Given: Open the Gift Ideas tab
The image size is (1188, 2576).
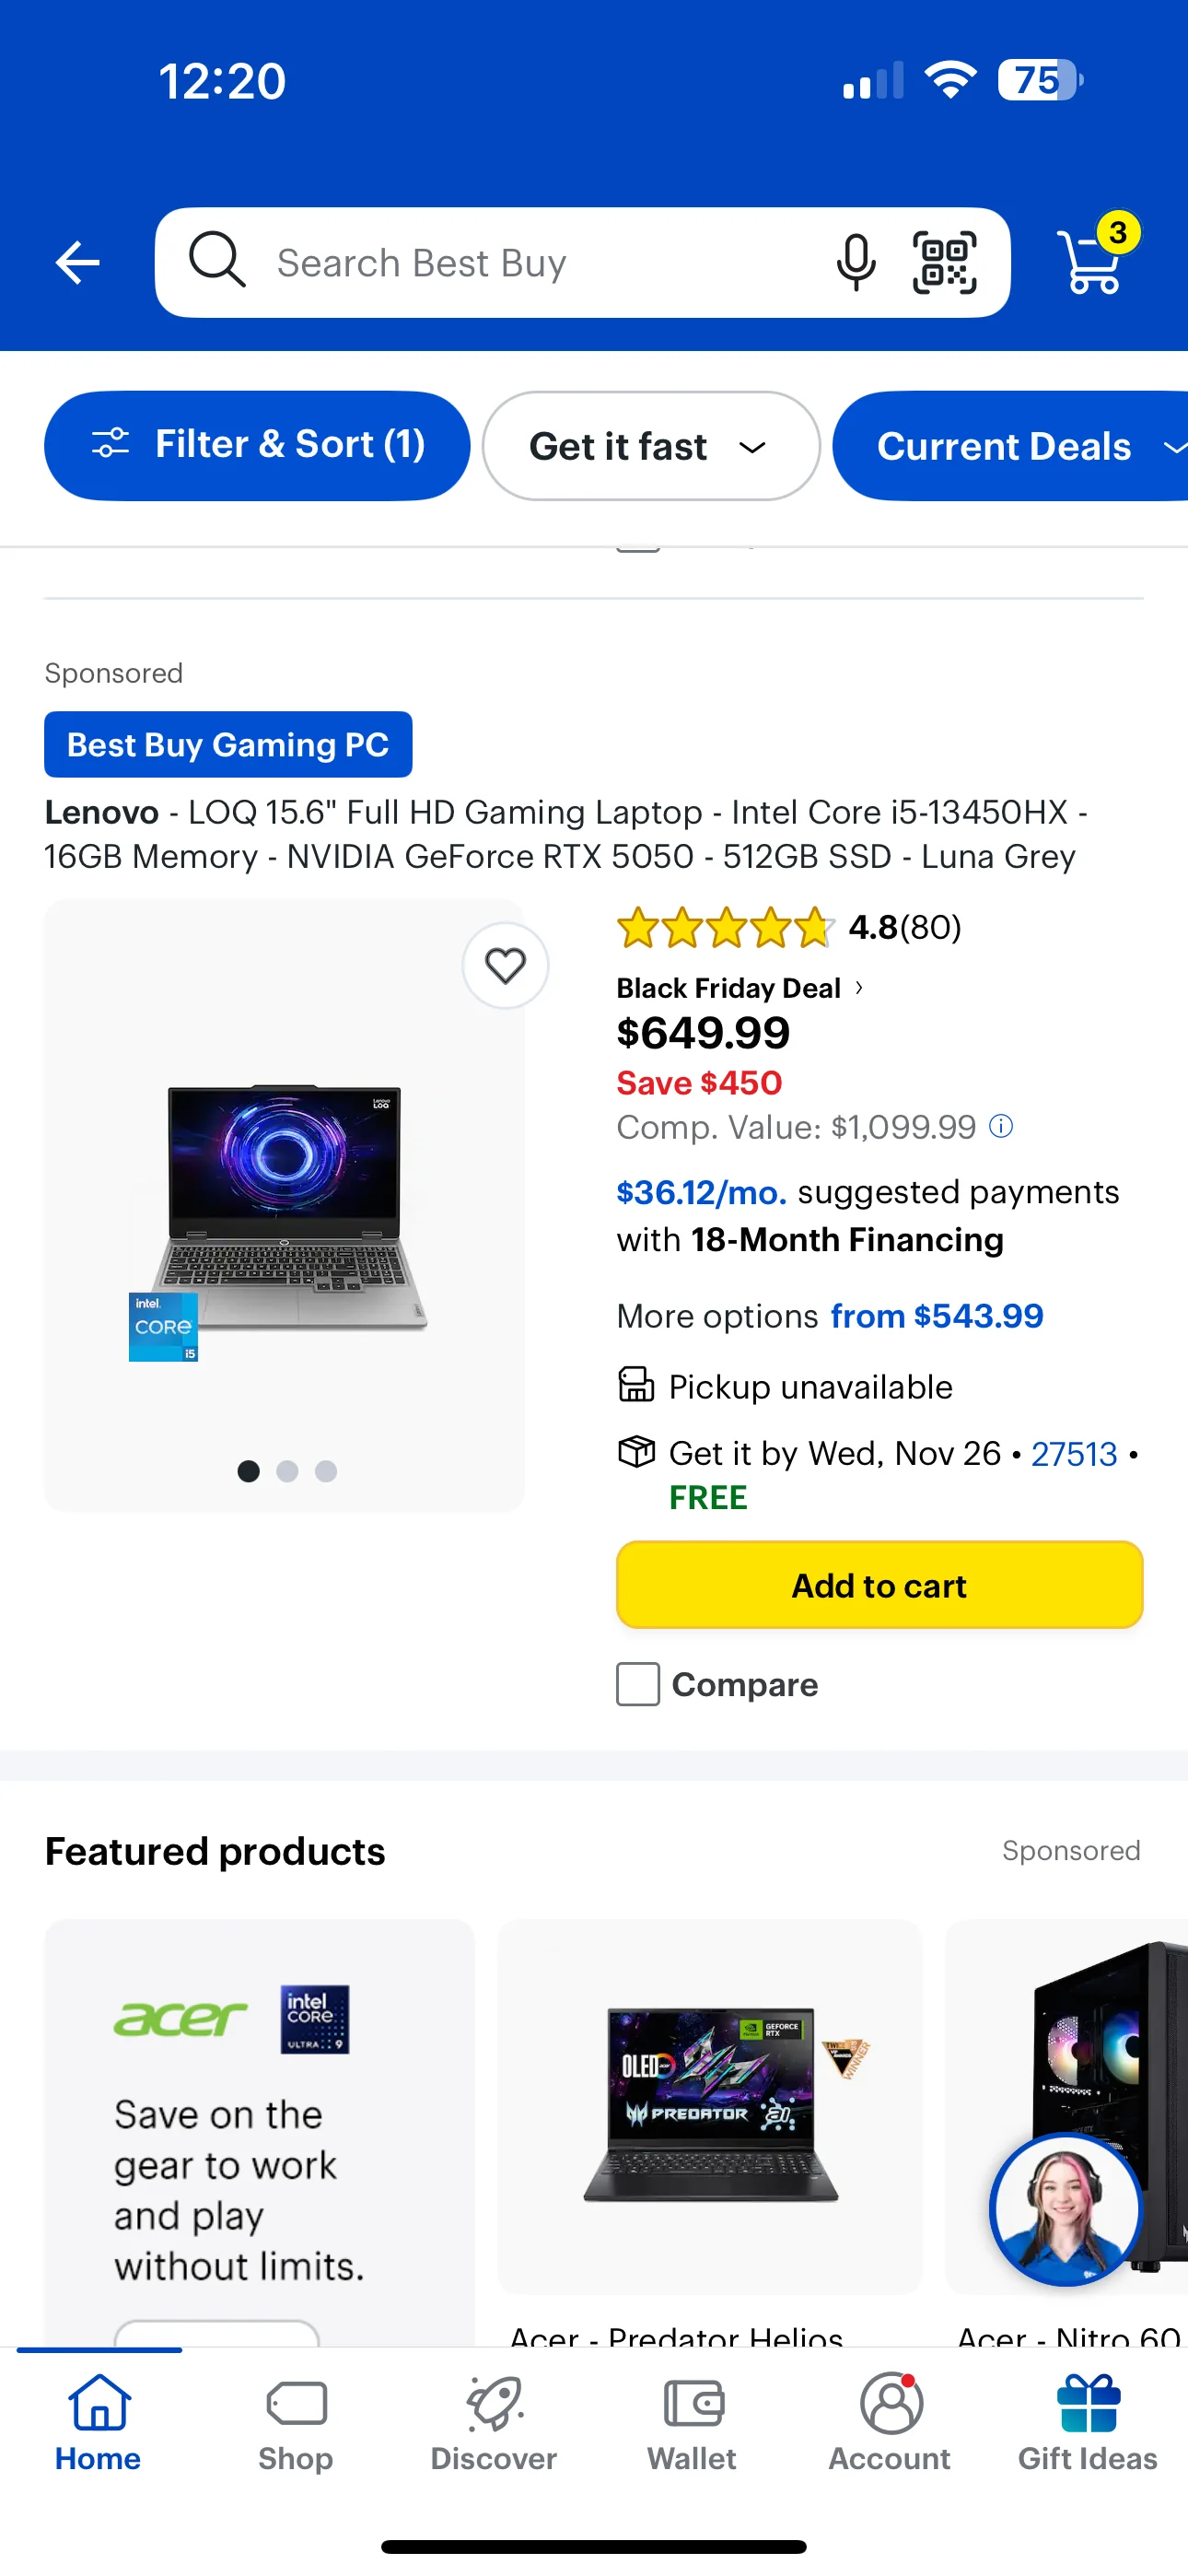Looking at the screenshot, I should [x=1087, y=2422].
